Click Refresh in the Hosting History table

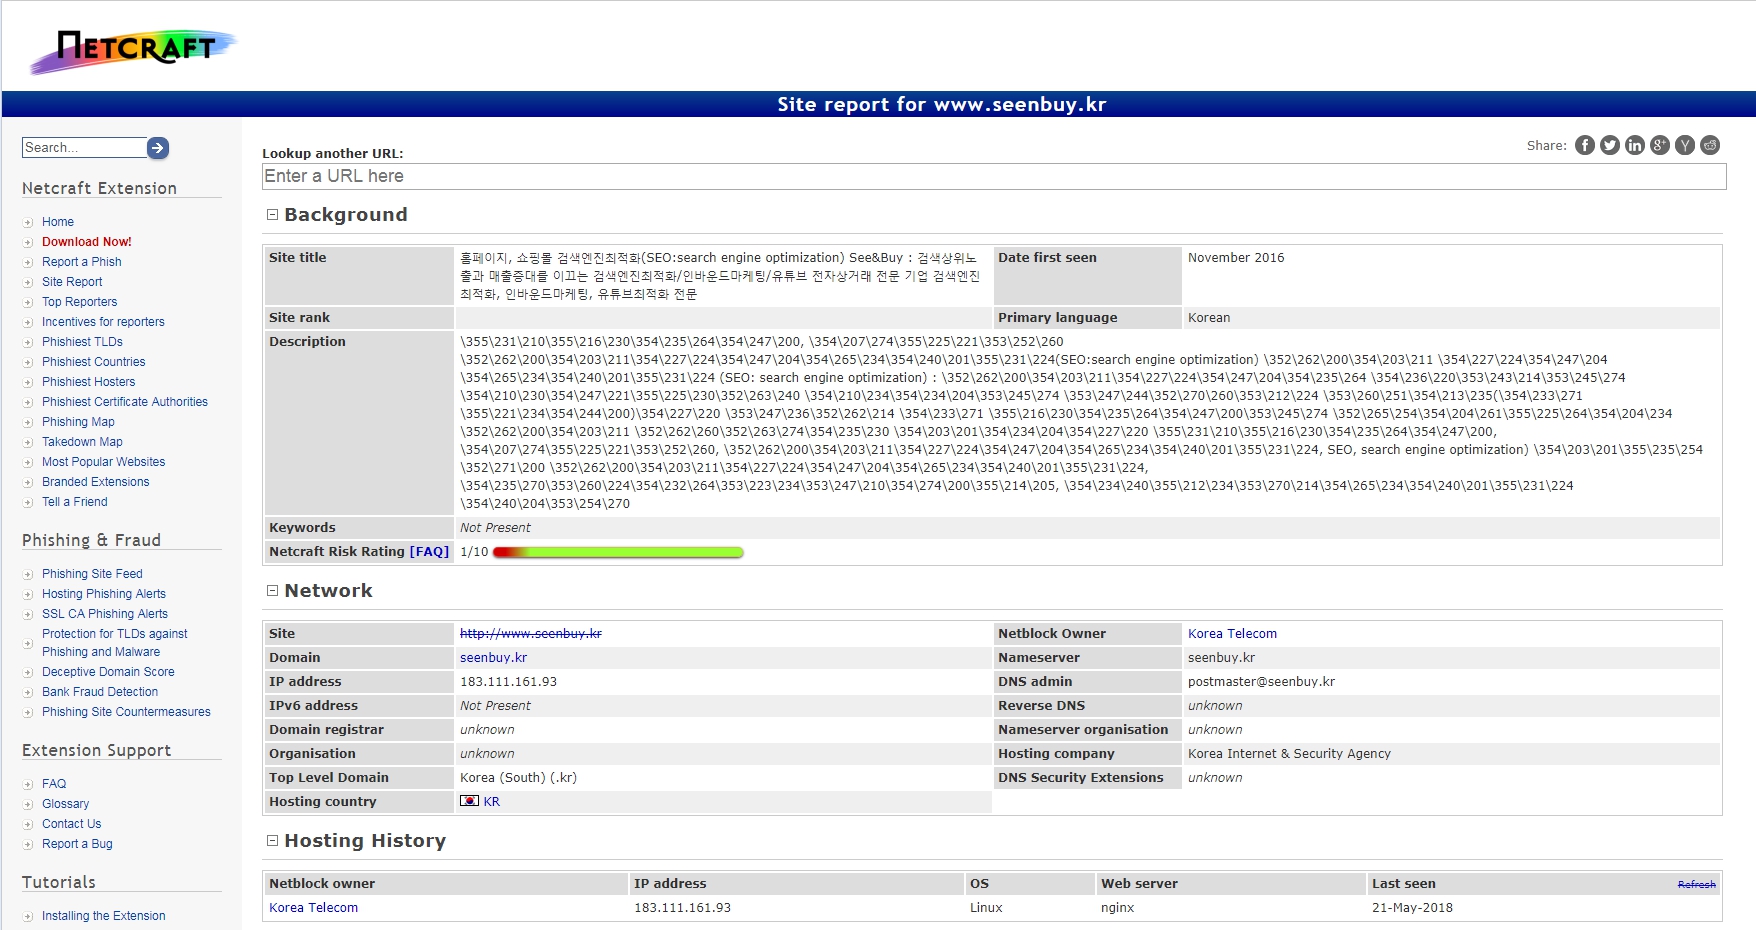pyautogui.click(x=1696, y=885)
